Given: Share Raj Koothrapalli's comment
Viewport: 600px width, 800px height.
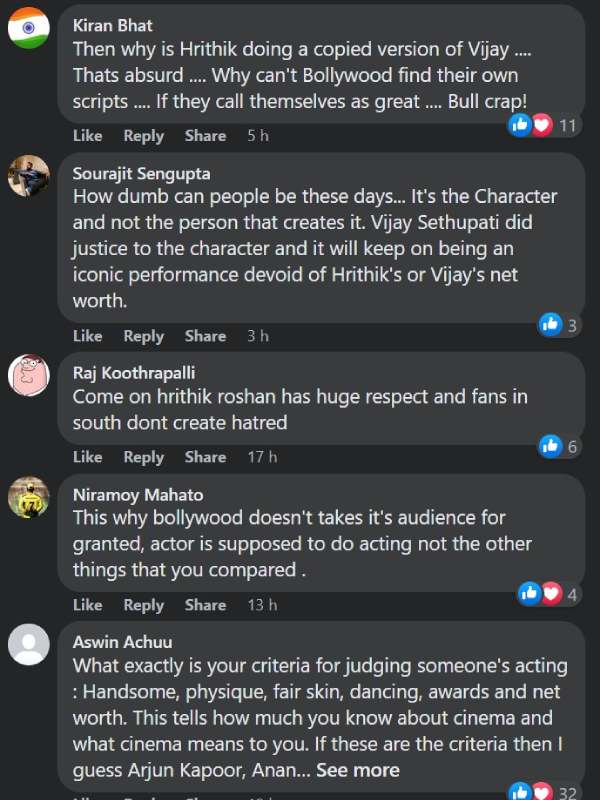Looking at the screenshot, I should [205, 457].
